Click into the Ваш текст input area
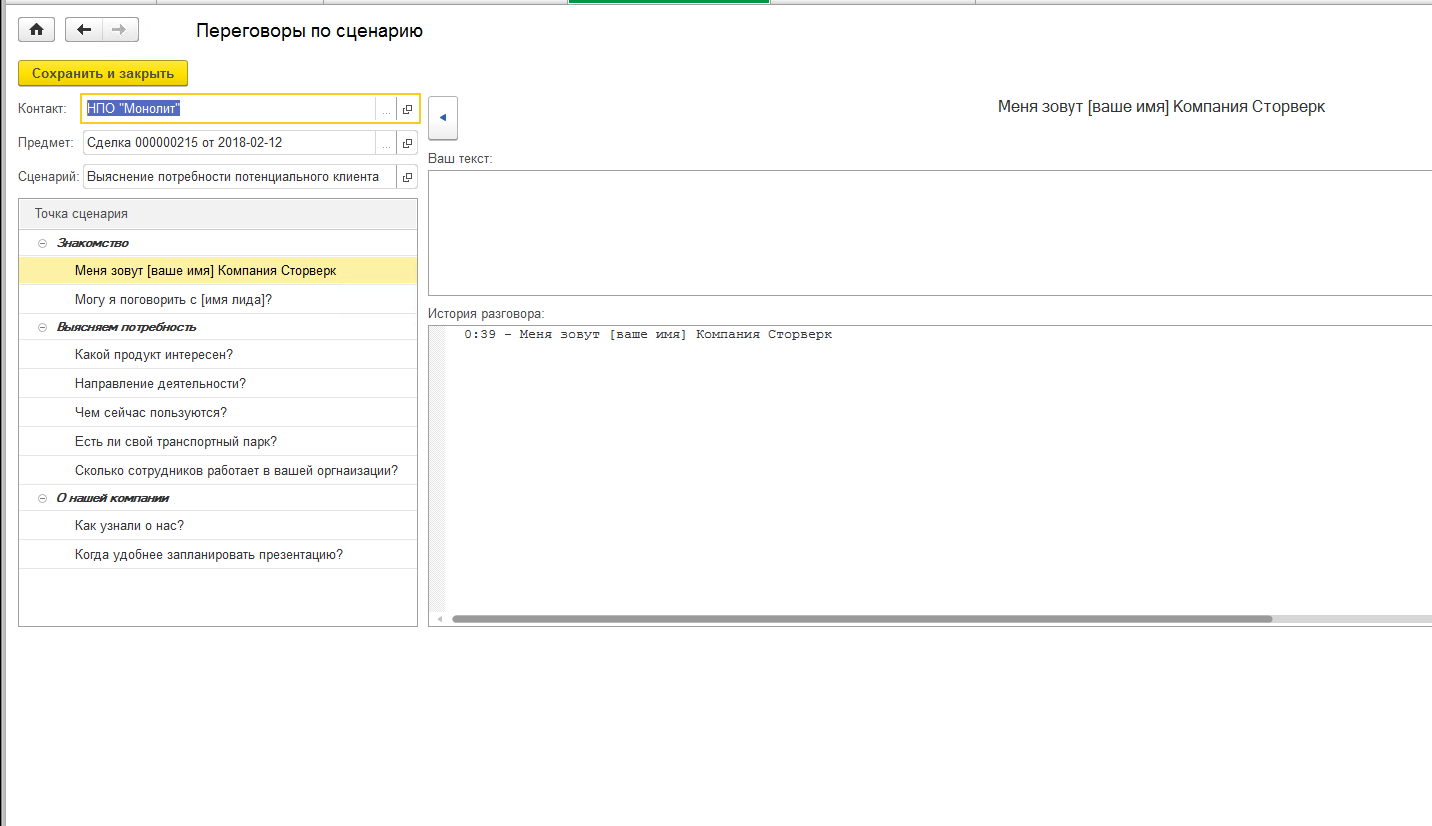The image size is (1432, 826). click(x=930, y=233)
